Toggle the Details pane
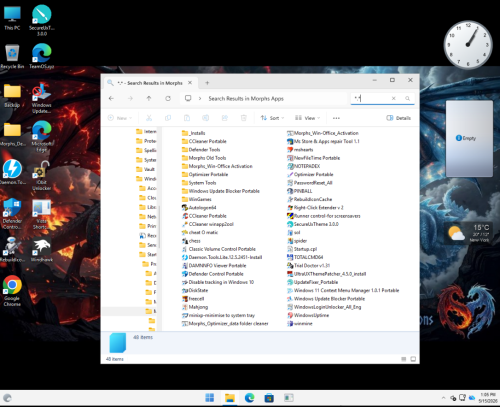 [398, 118]
